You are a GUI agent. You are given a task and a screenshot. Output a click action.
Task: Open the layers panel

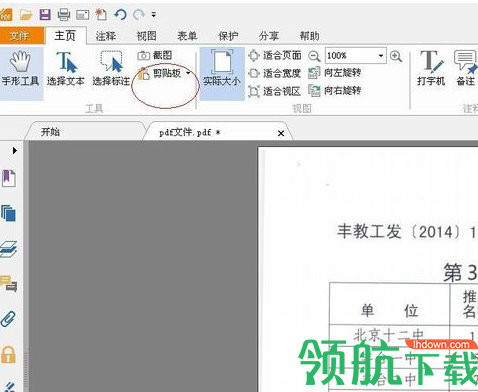[x=9, y=249]
